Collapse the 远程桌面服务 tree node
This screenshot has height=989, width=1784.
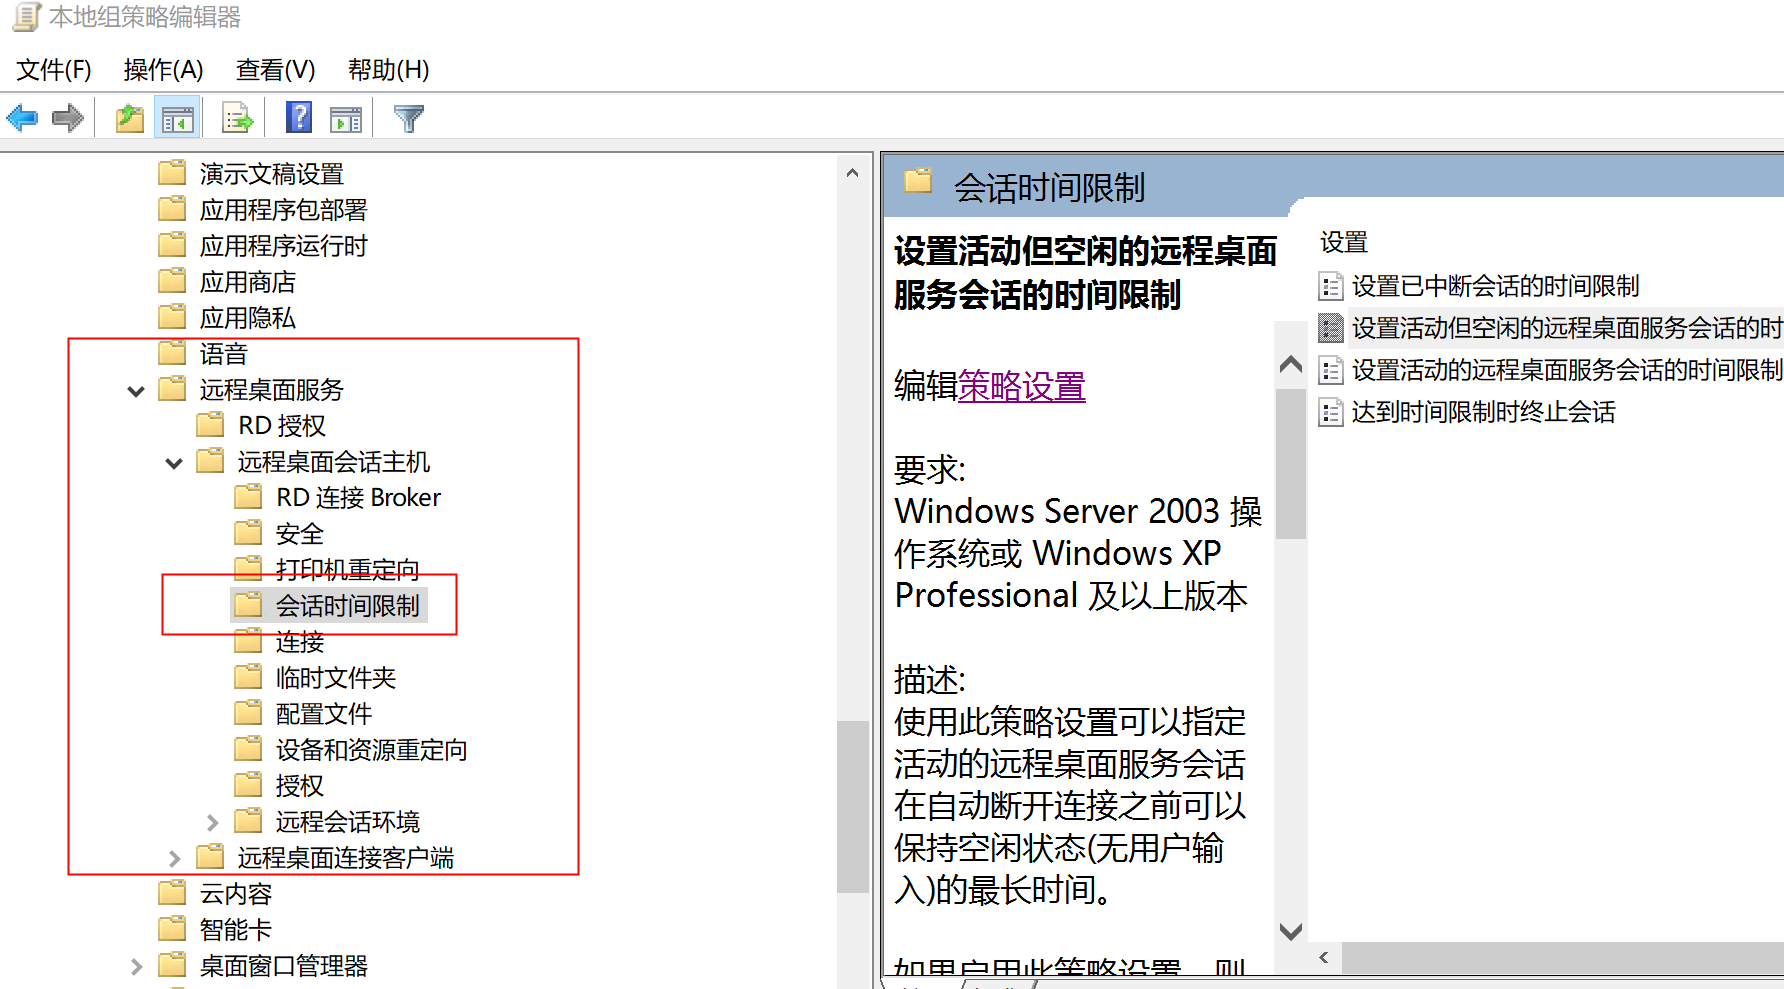tap(136, 391)
